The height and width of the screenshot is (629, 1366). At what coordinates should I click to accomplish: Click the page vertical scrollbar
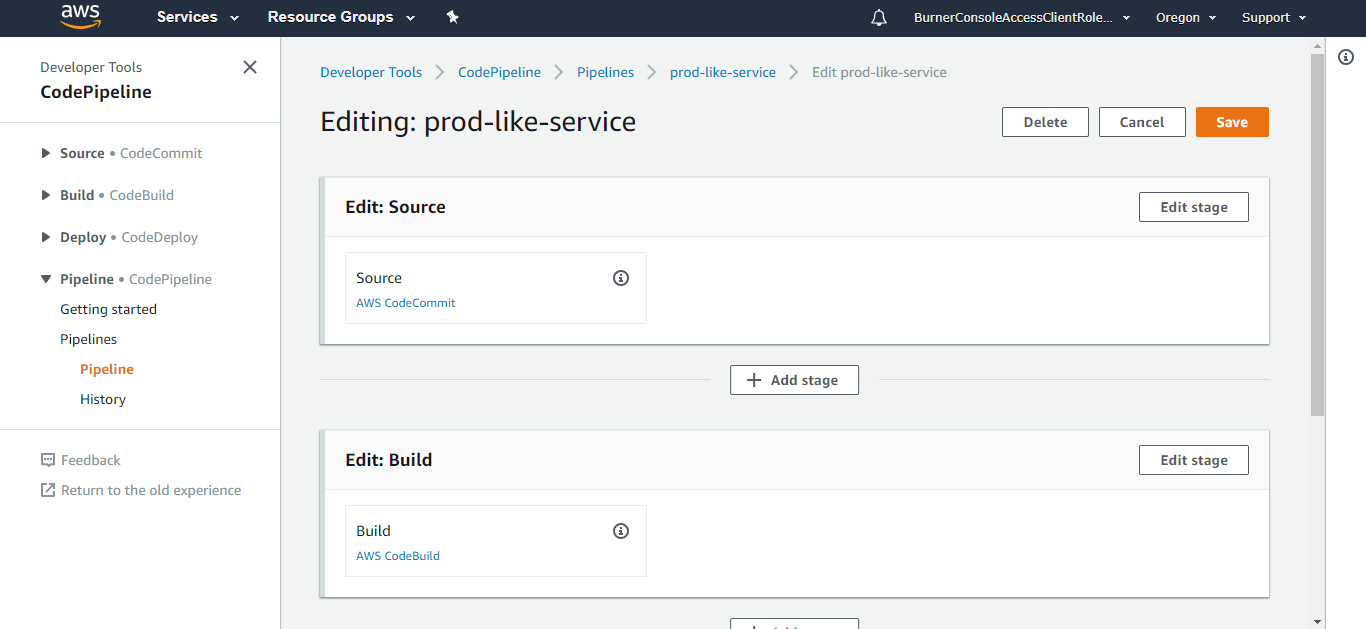coord(1318,235)
